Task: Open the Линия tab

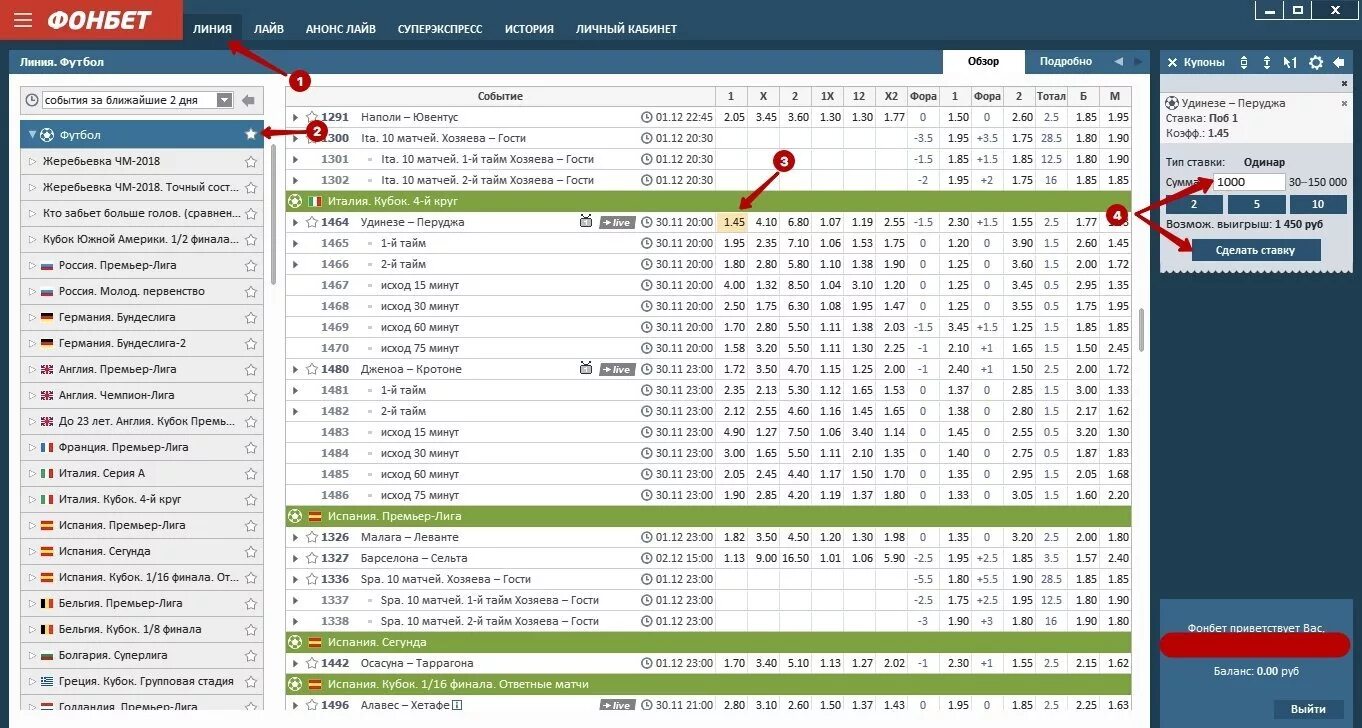Action: [x=212, y=29]
